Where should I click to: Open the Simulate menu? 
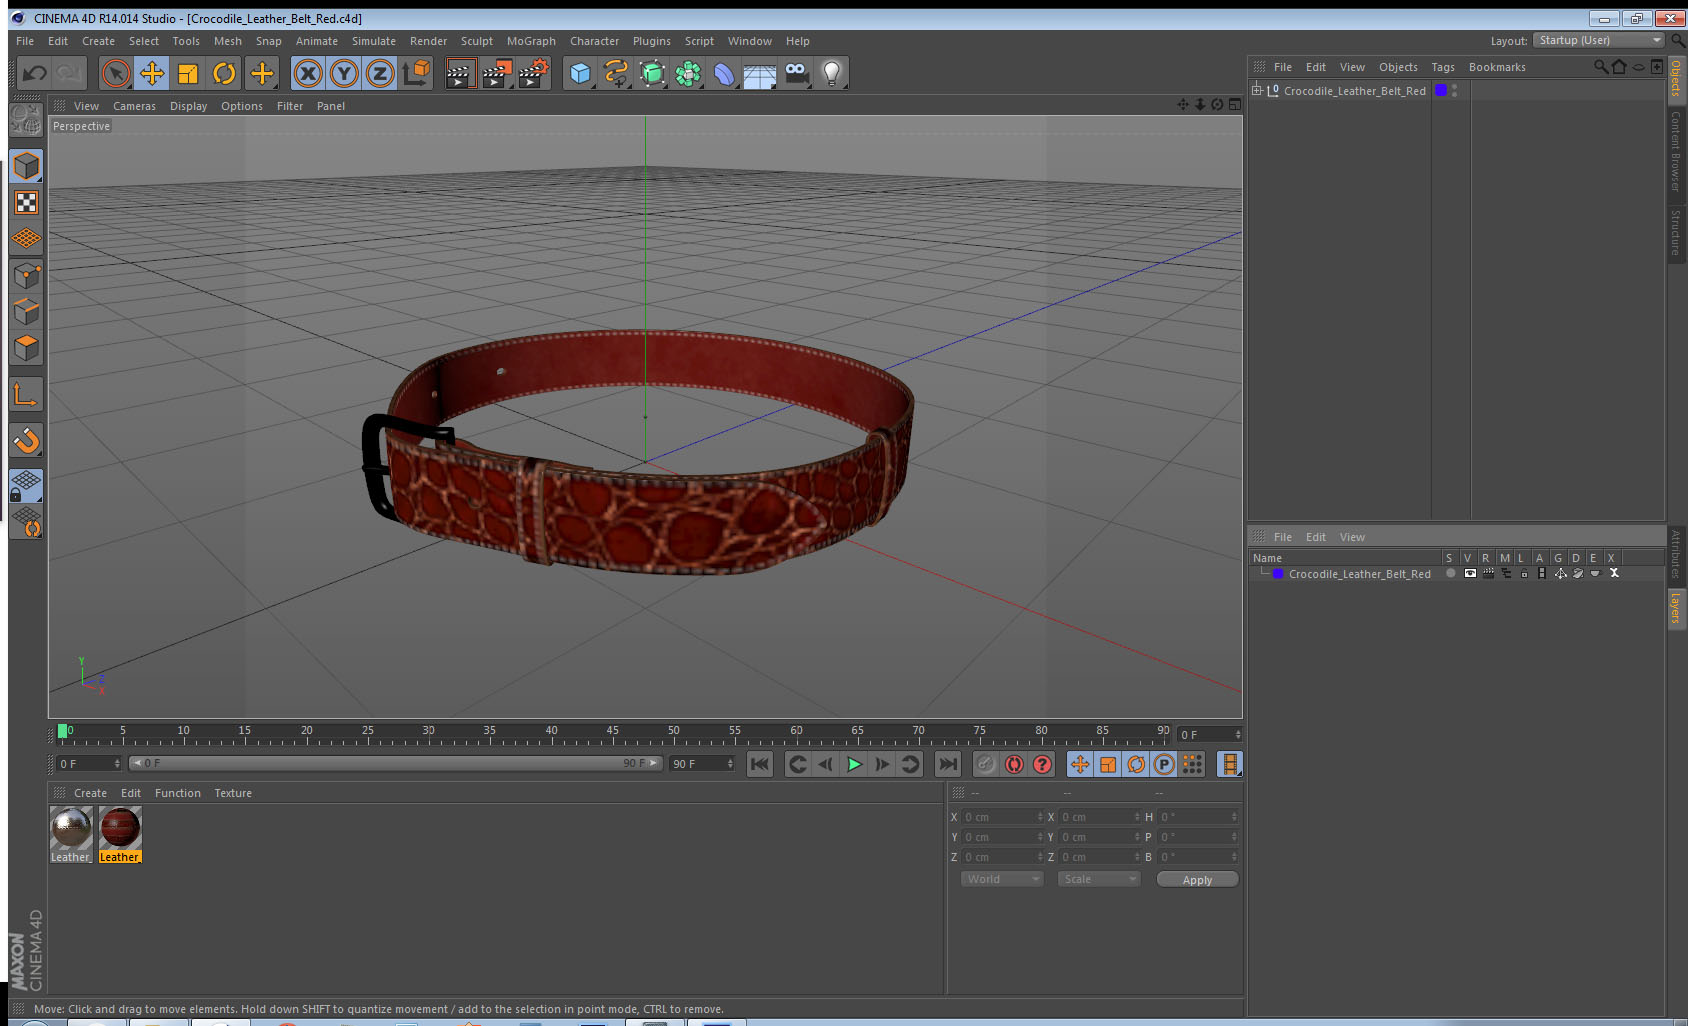click(373, 41)
